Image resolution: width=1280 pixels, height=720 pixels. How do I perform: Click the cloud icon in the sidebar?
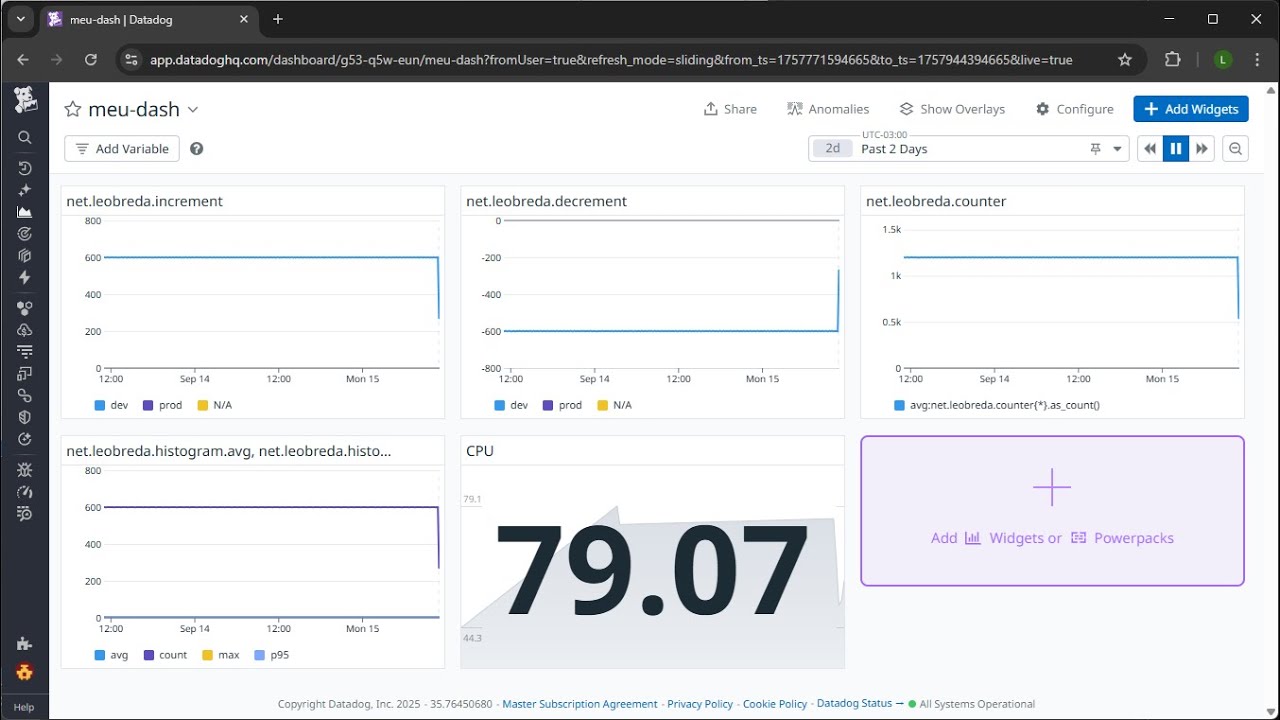tap(25, 330)
